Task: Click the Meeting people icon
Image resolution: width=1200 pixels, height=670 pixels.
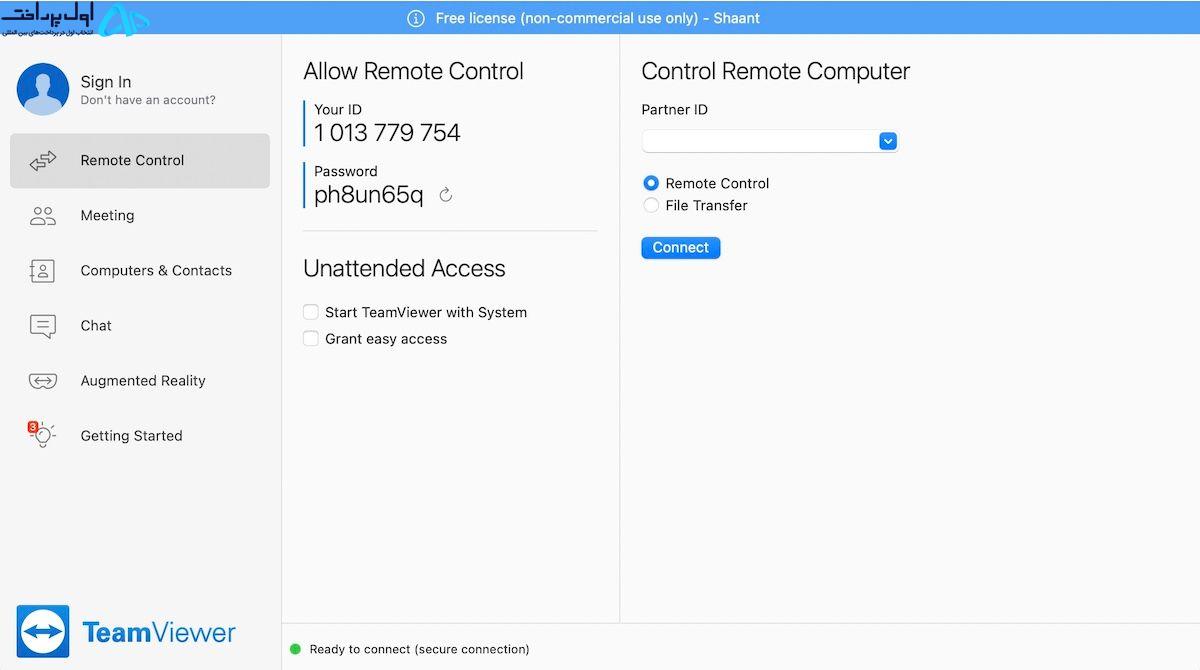Action: click(x=43, y=216)
